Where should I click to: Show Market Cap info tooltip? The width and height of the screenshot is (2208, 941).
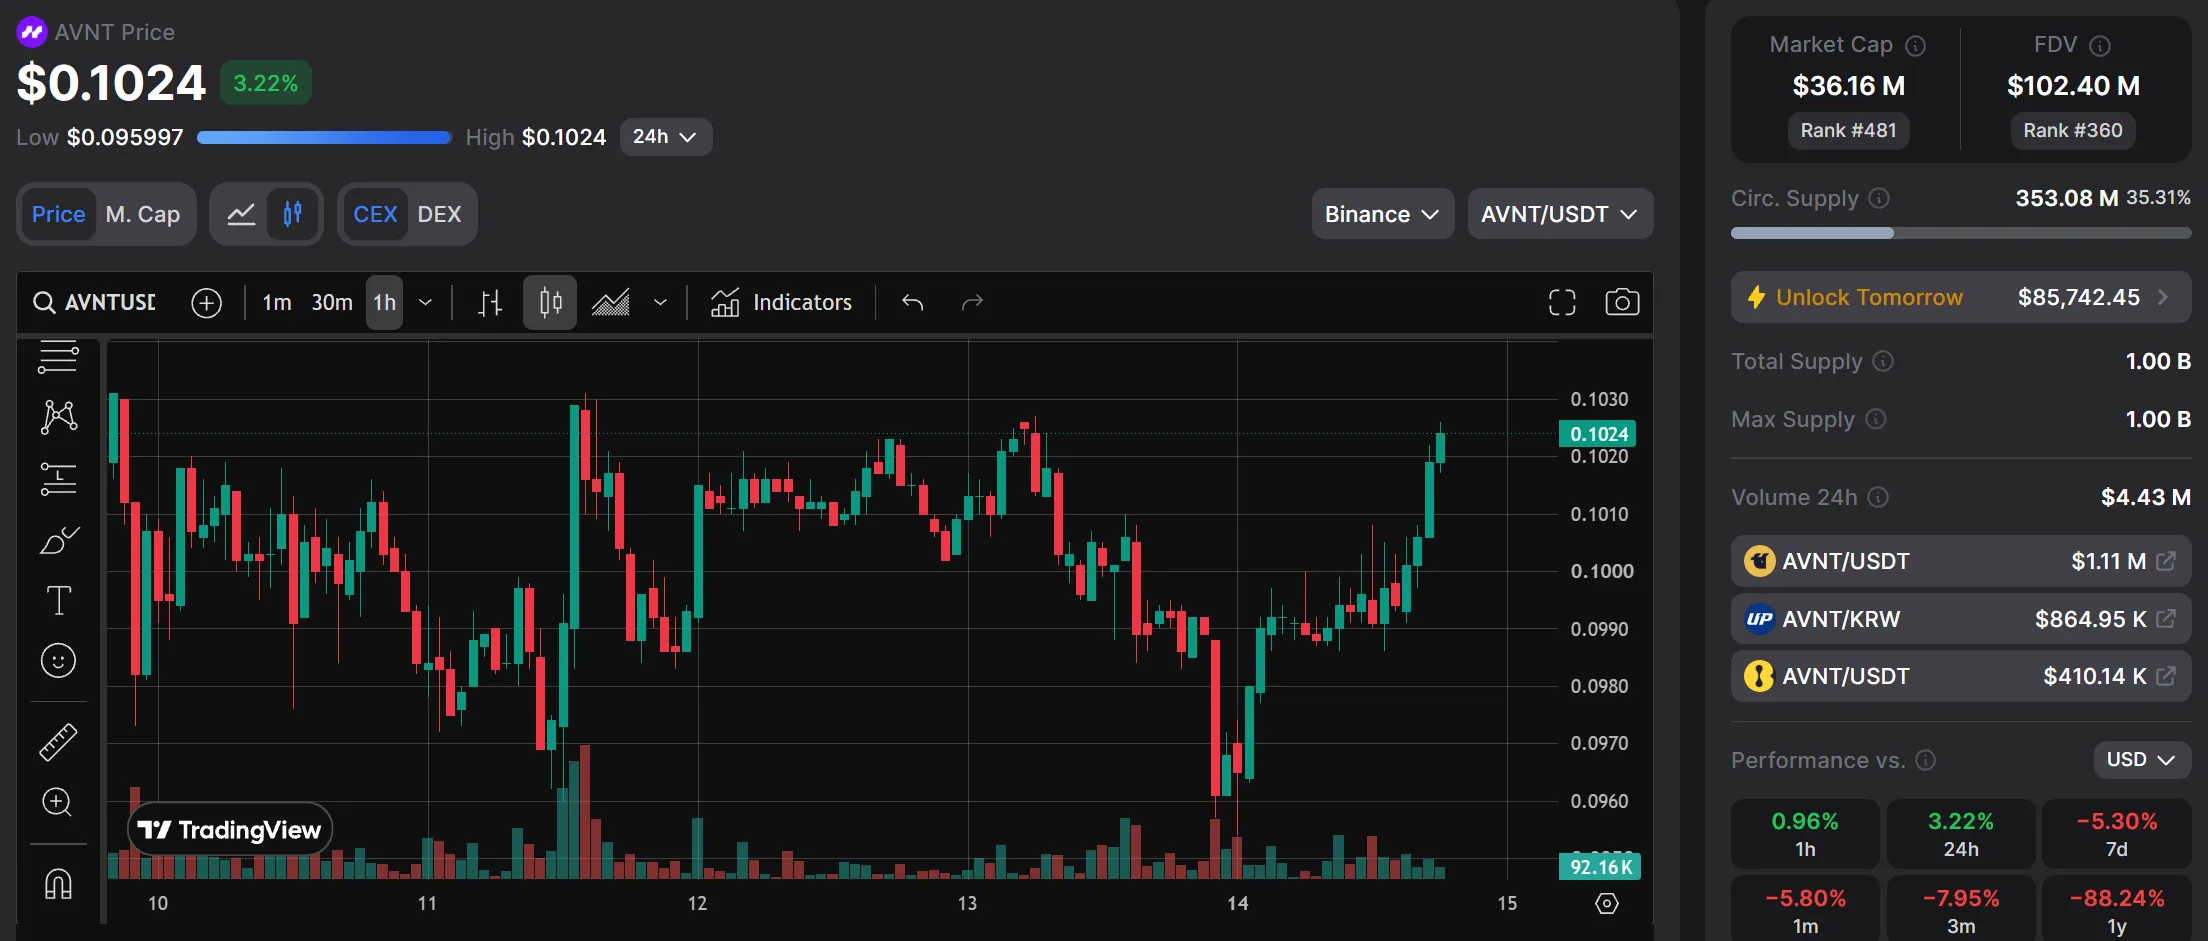pos(1916,46)
